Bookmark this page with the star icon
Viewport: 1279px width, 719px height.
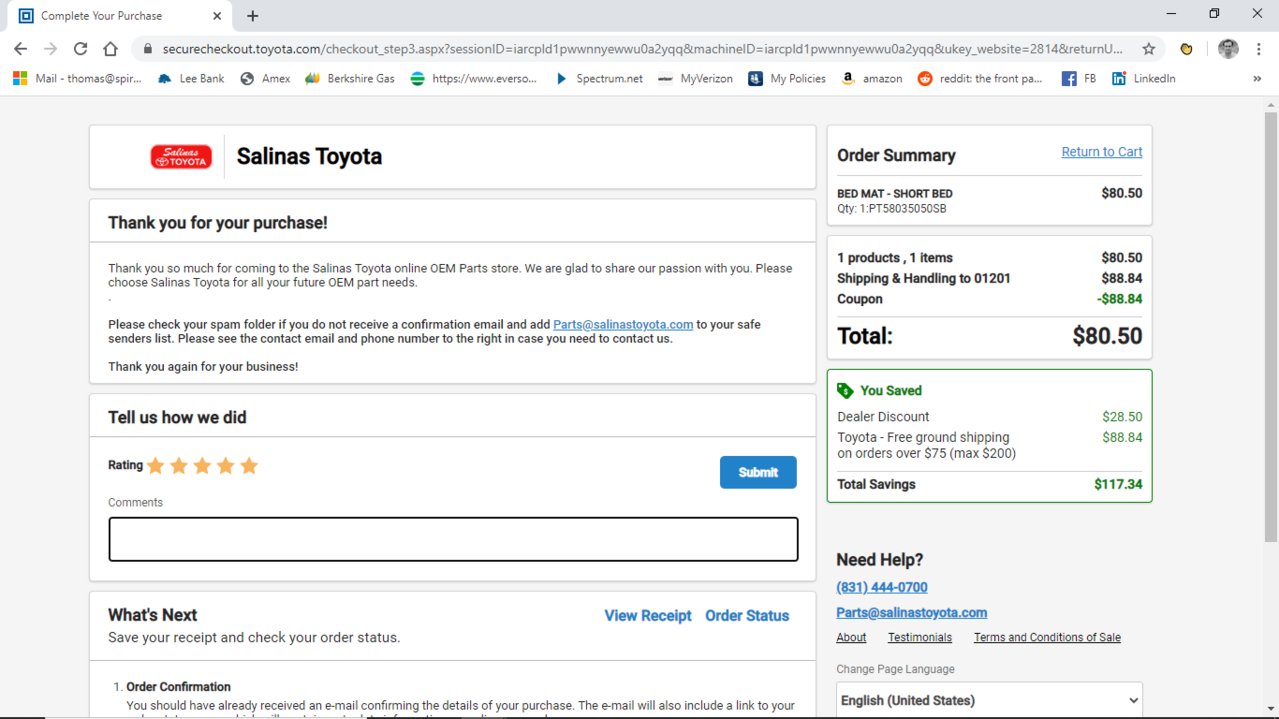[x=1149, y=49]
